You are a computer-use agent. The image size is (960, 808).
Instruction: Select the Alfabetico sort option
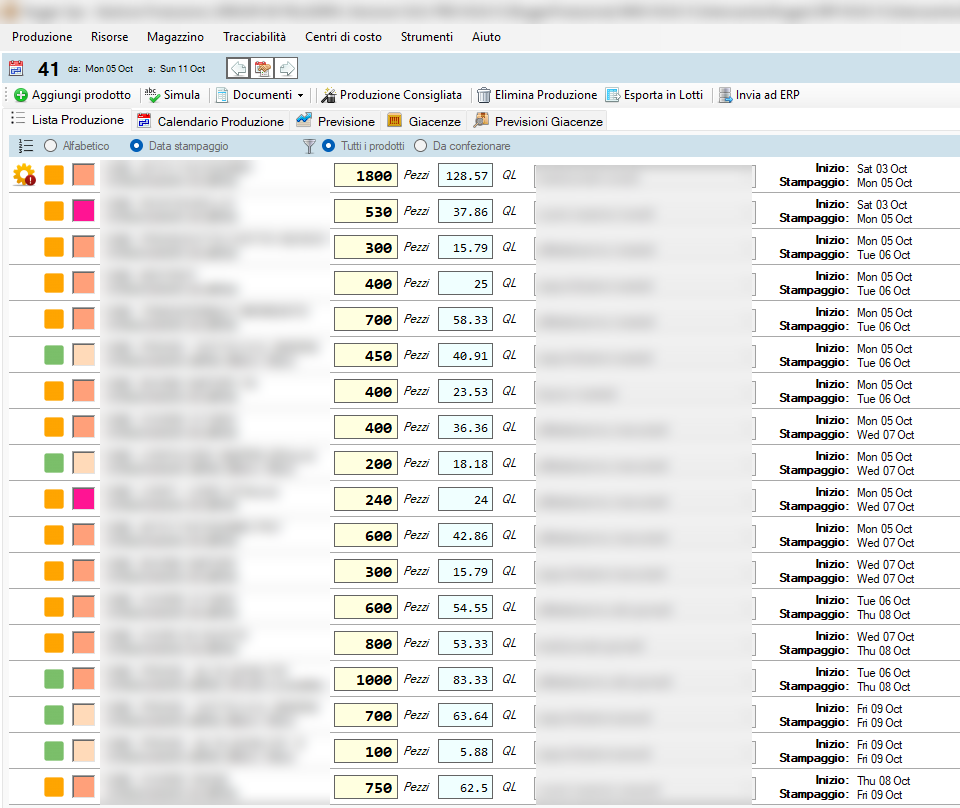pos(51,146)
